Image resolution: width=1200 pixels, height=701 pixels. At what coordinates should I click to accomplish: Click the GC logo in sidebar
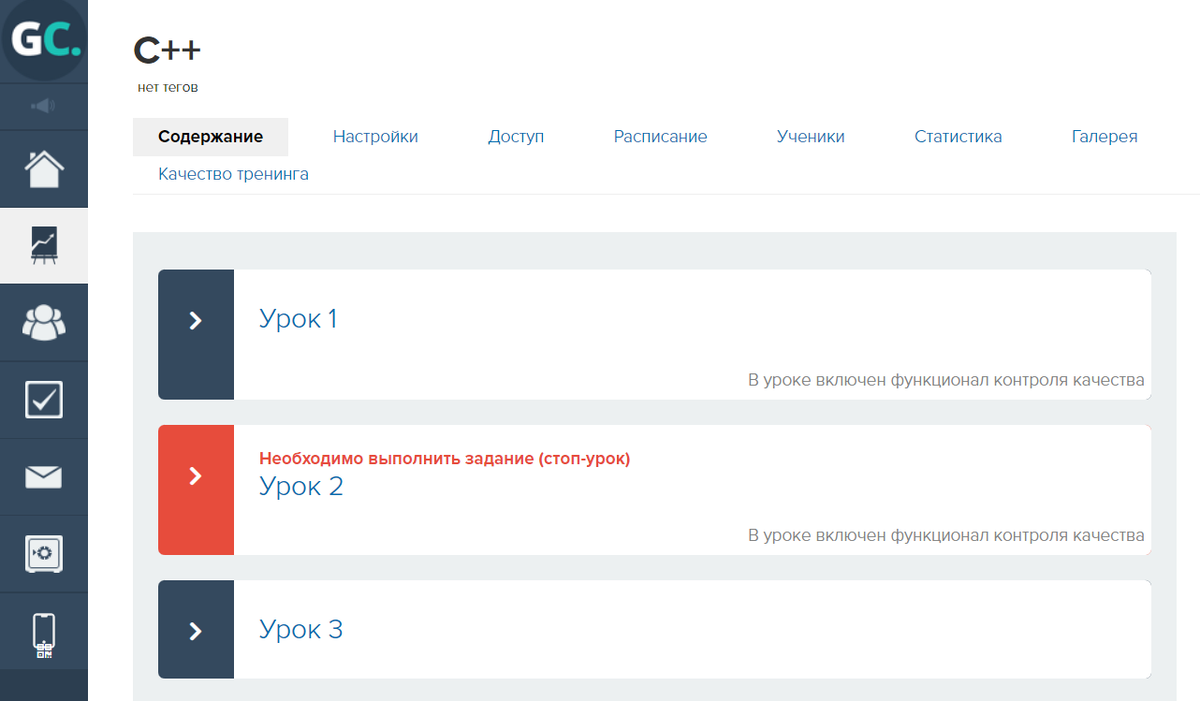pyautogui.click(x=44, y=41)
